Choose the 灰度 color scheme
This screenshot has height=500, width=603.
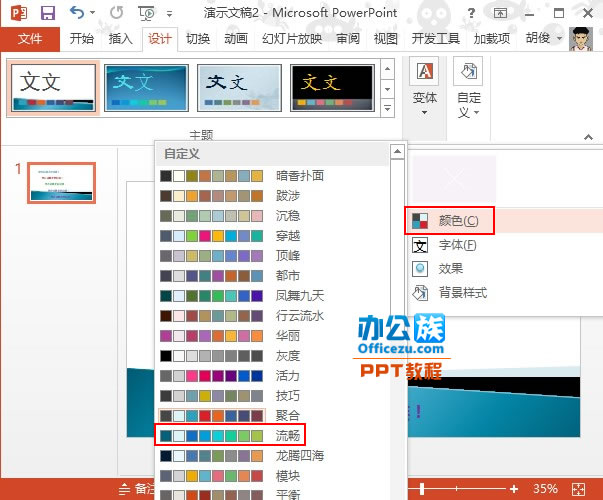[x=272, y=356]
